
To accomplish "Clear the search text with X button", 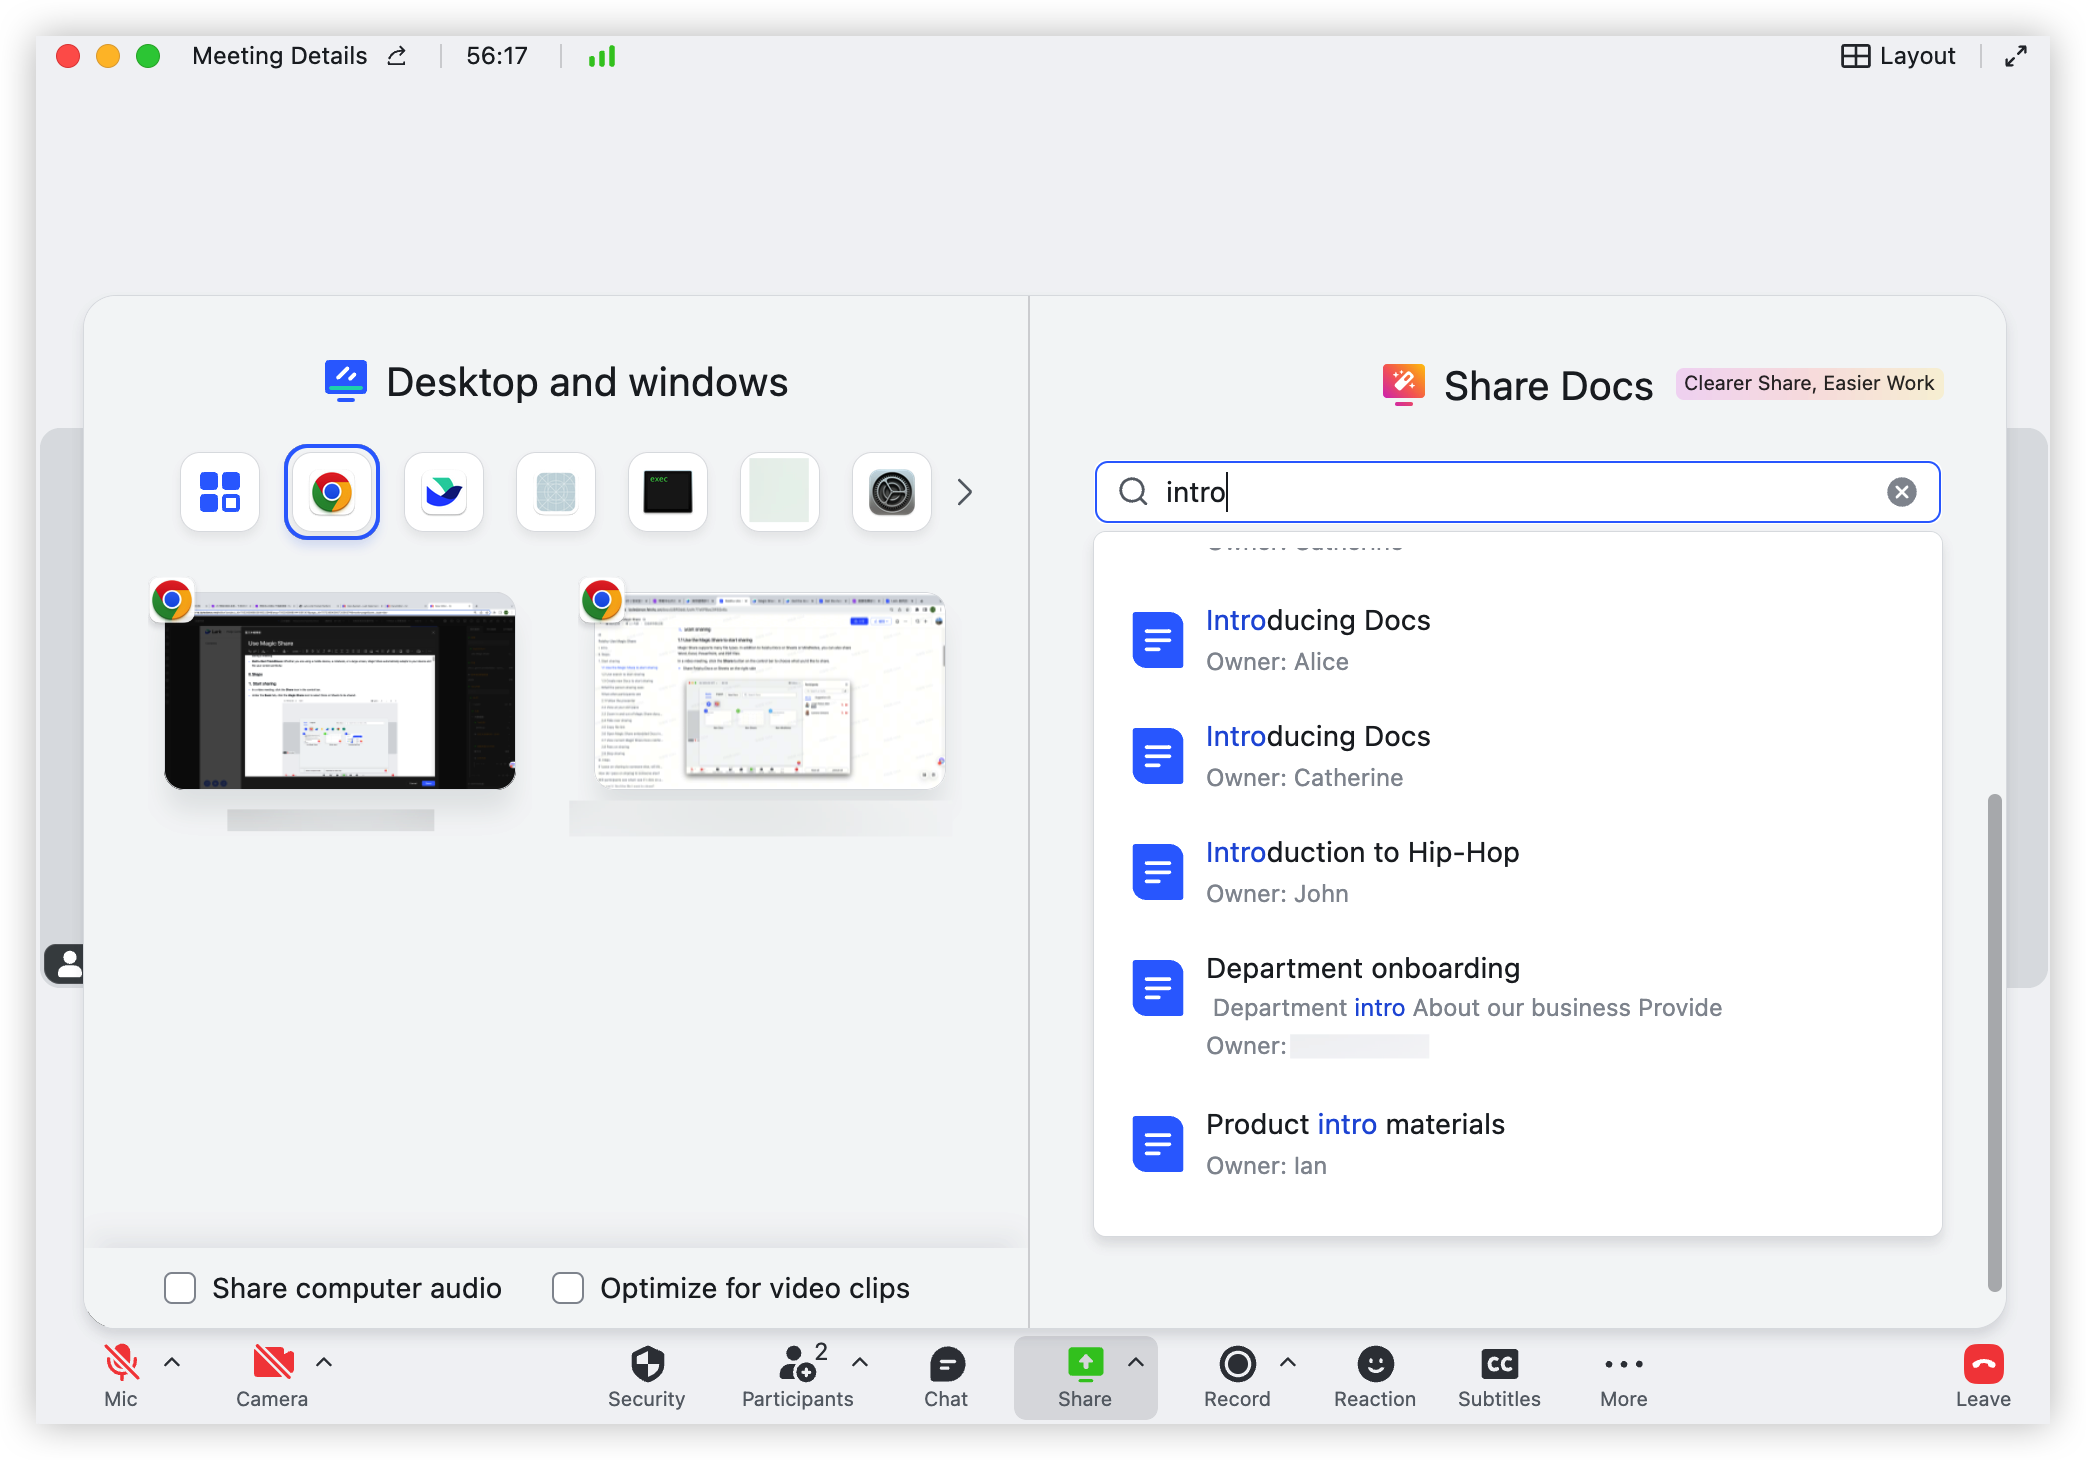I will (x=1902, y=492).
